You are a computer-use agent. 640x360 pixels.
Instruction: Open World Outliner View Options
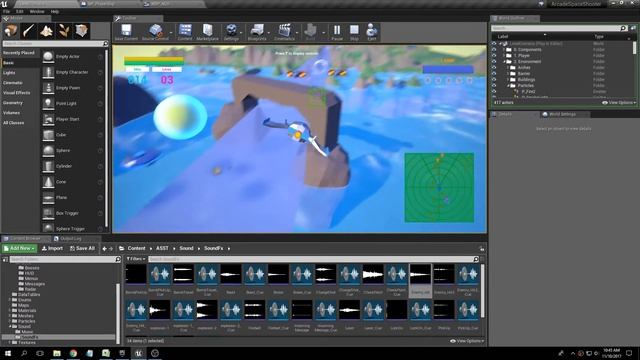[619, 103]
